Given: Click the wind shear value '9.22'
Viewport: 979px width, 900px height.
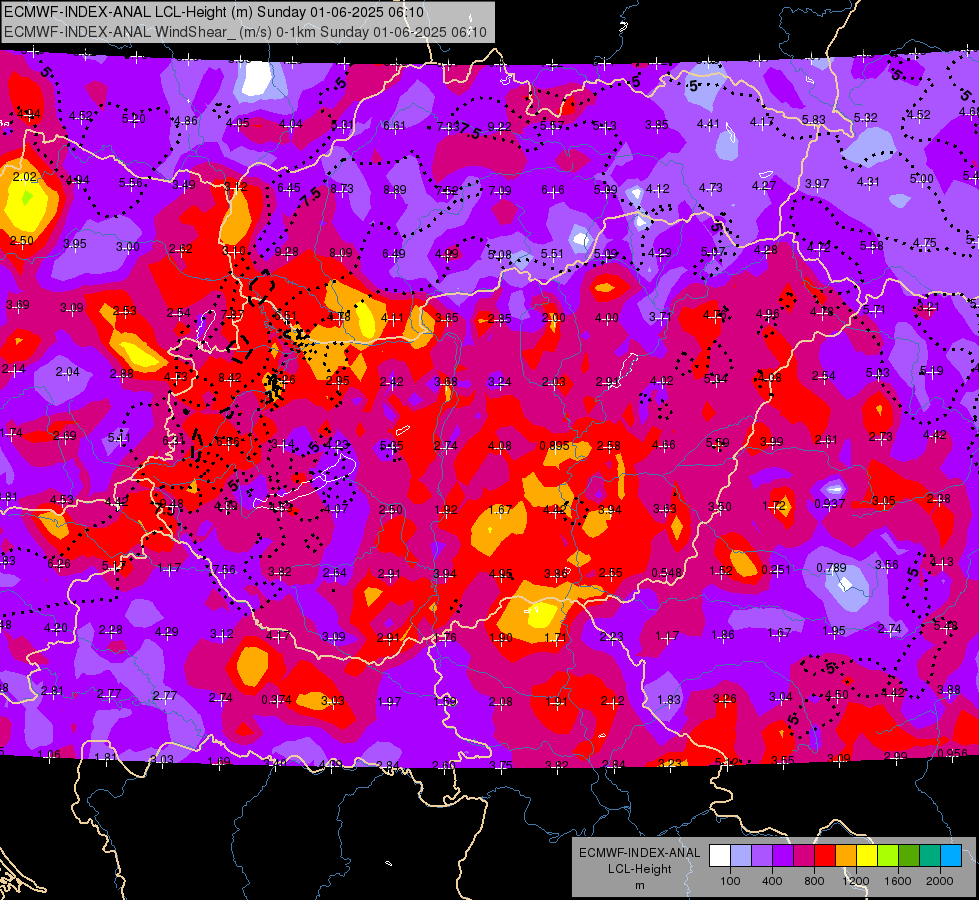Looking at the screenshot, I should click(499, 127).
